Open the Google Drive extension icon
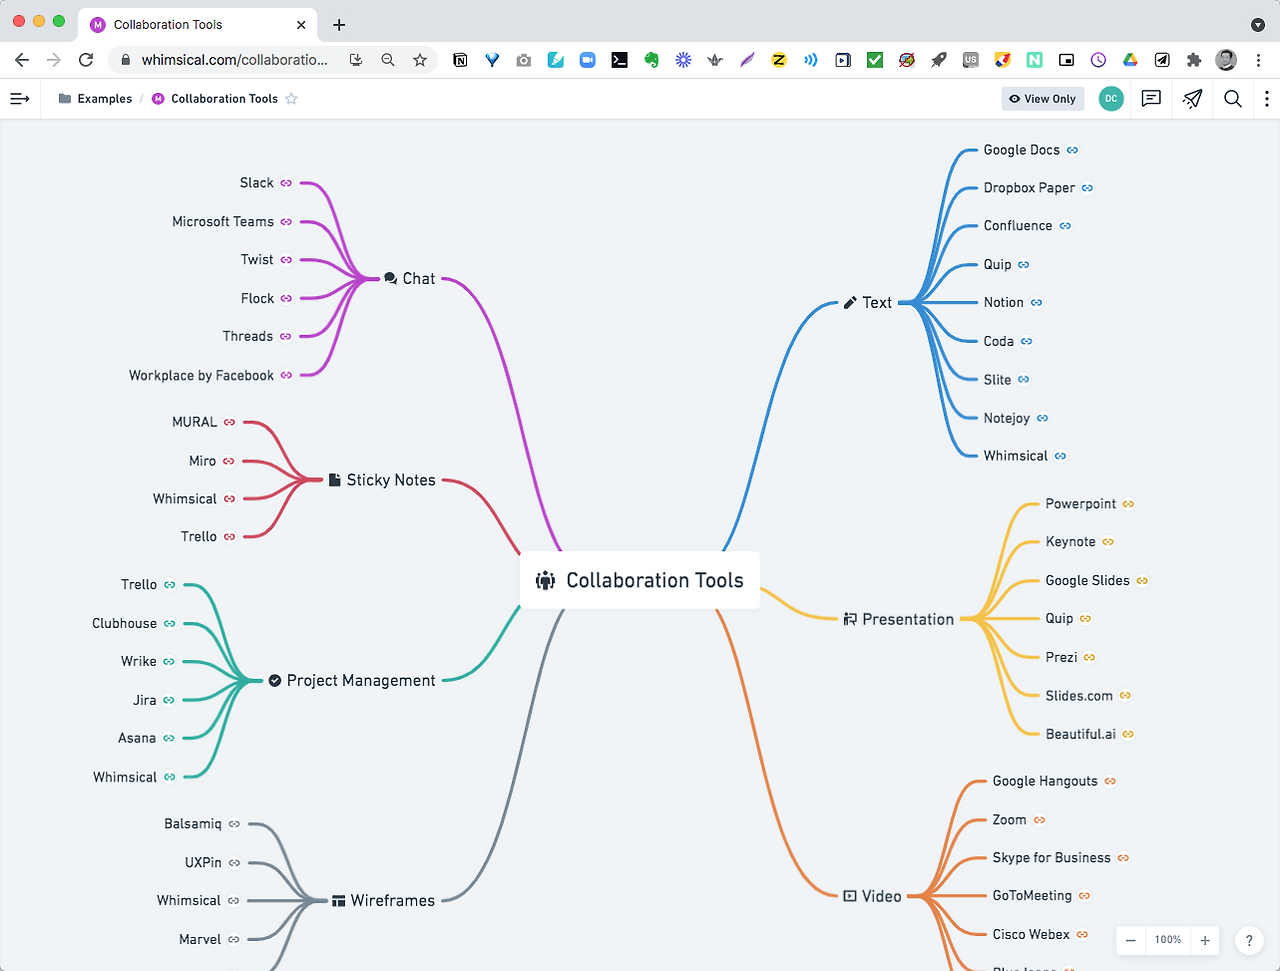The width and height of the screenshot is (1280, 971). click(x=1130, y=60)
